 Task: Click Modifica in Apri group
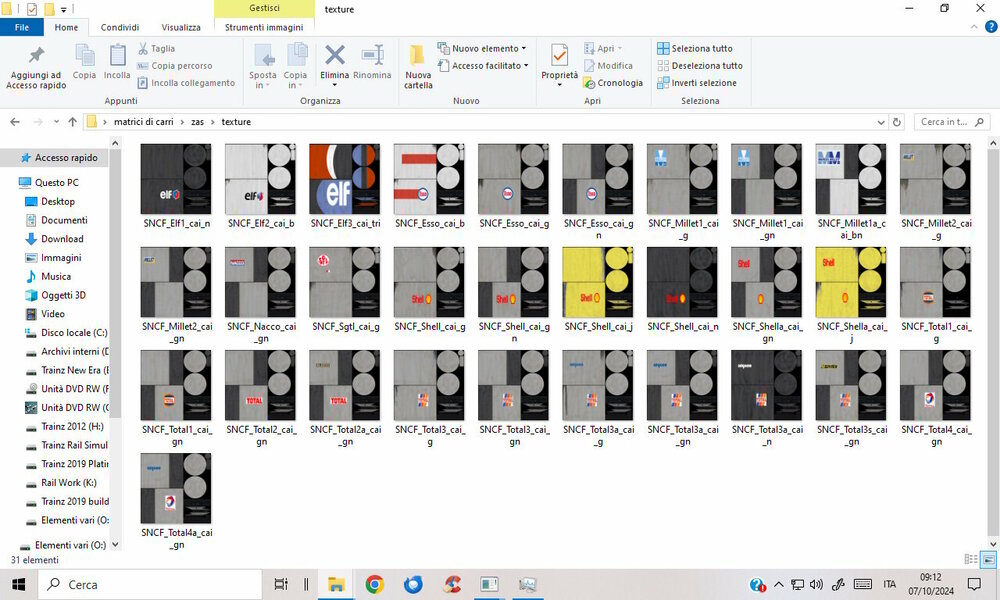pyautogui.click(x=608, y=66)
